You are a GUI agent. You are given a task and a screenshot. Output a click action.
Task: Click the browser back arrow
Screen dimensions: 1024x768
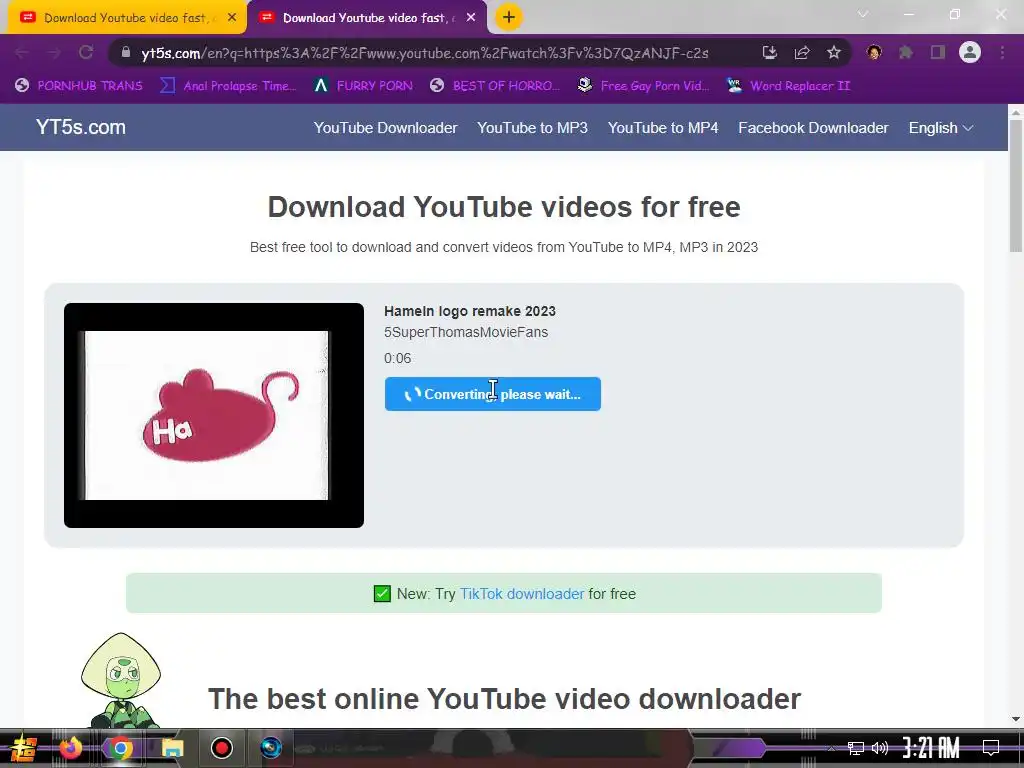tap(21, 52)
